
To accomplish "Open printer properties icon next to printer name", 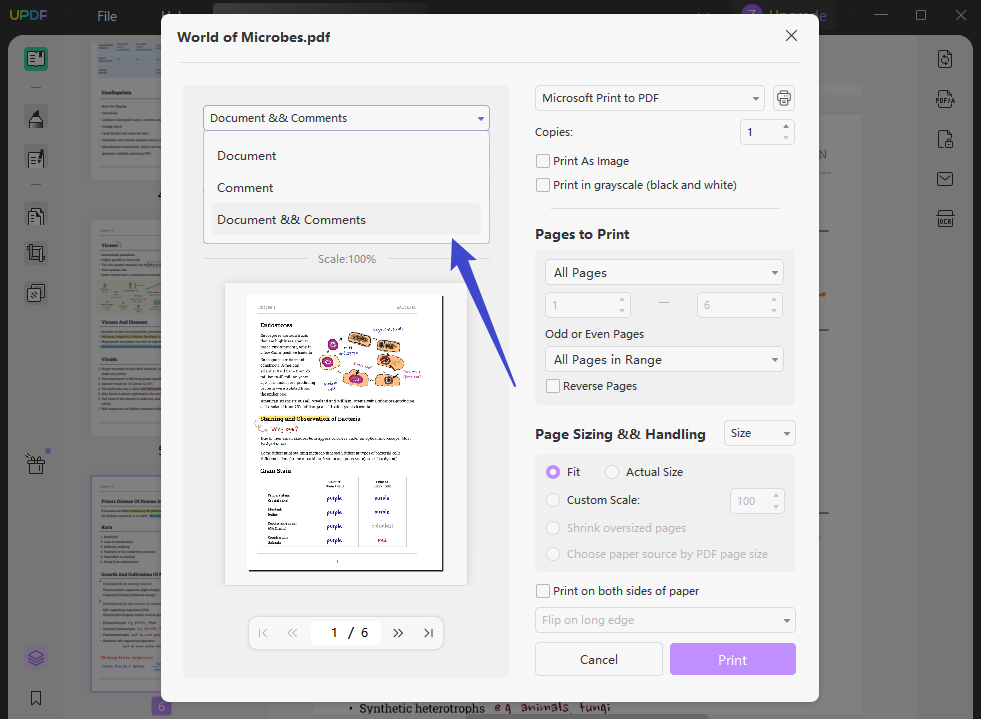I will [783, 98].
